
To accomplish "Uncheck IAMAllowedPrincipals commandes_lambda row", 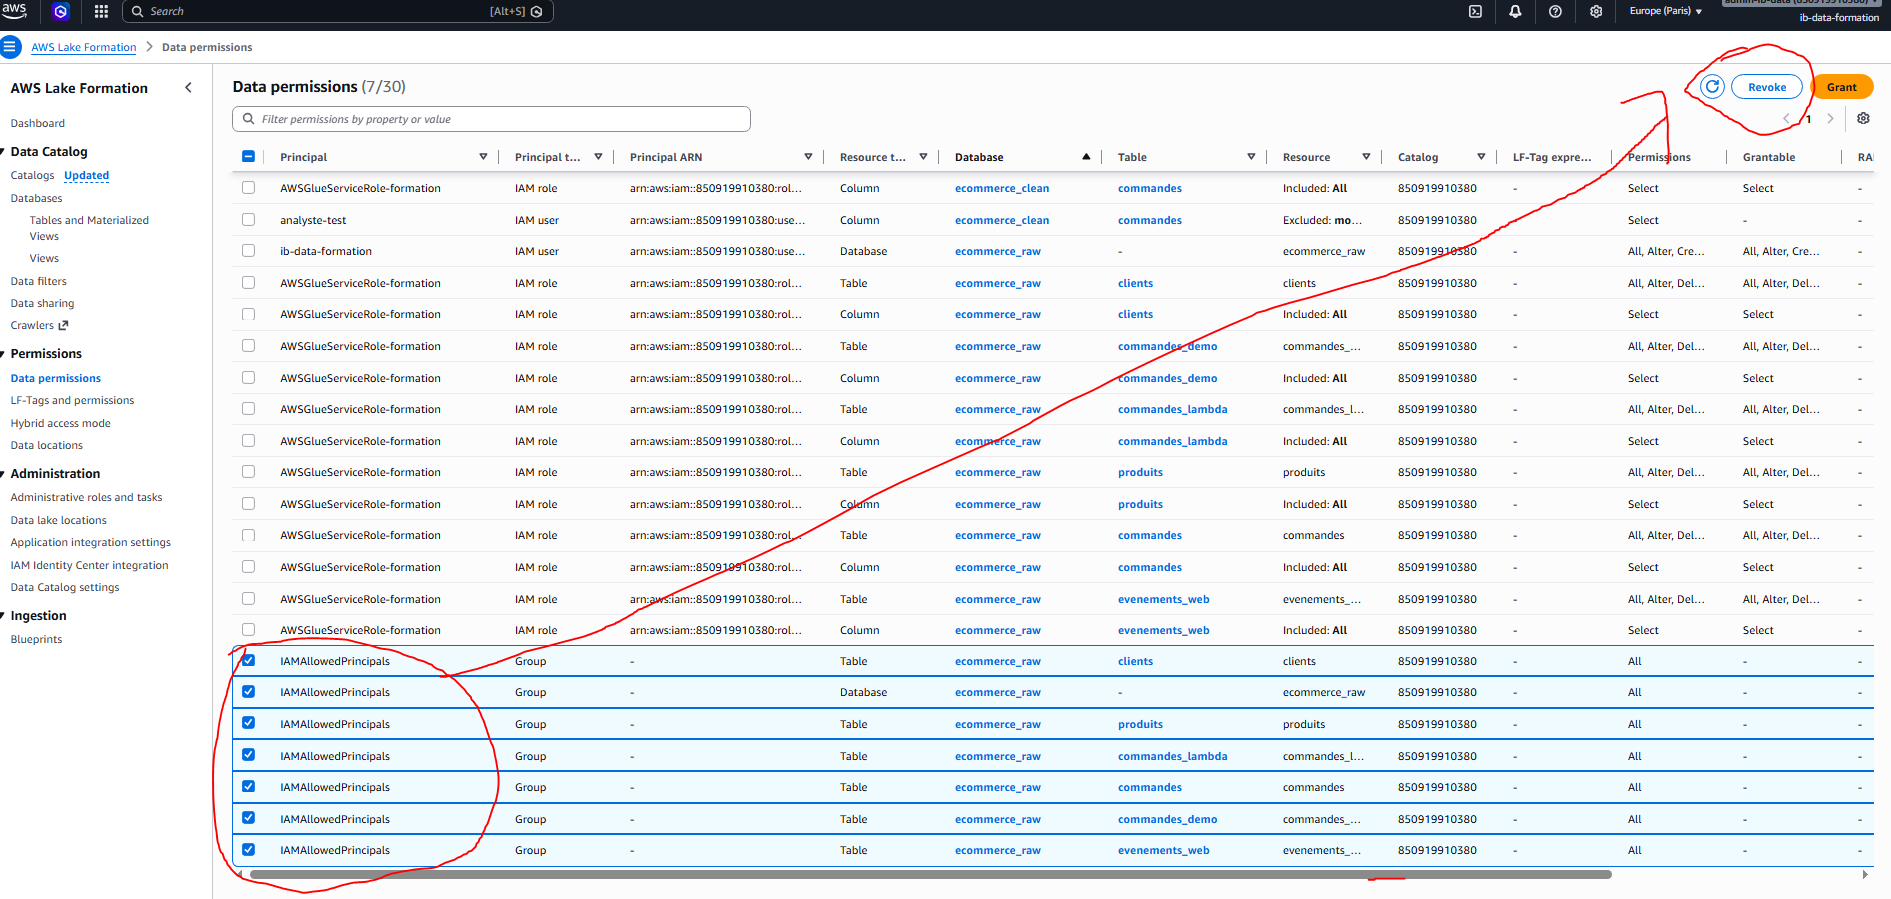I will (248, 755).
